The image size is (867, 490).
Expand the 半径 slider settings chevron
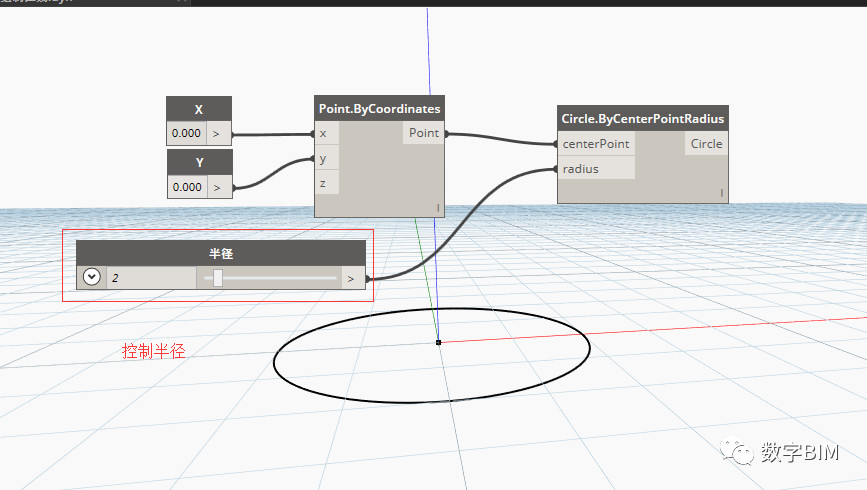(x=92, y=277)
